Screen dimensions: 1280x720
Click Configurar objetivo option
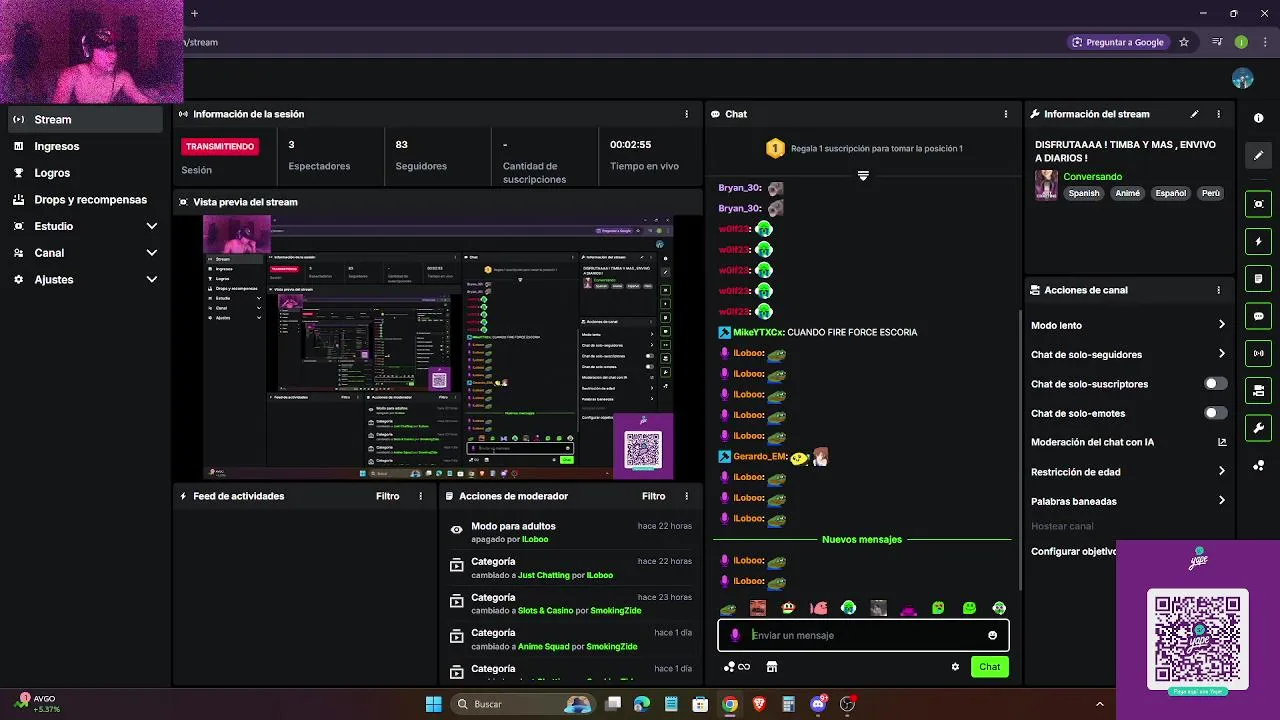pyautogui.click(x=1074, y=552)
